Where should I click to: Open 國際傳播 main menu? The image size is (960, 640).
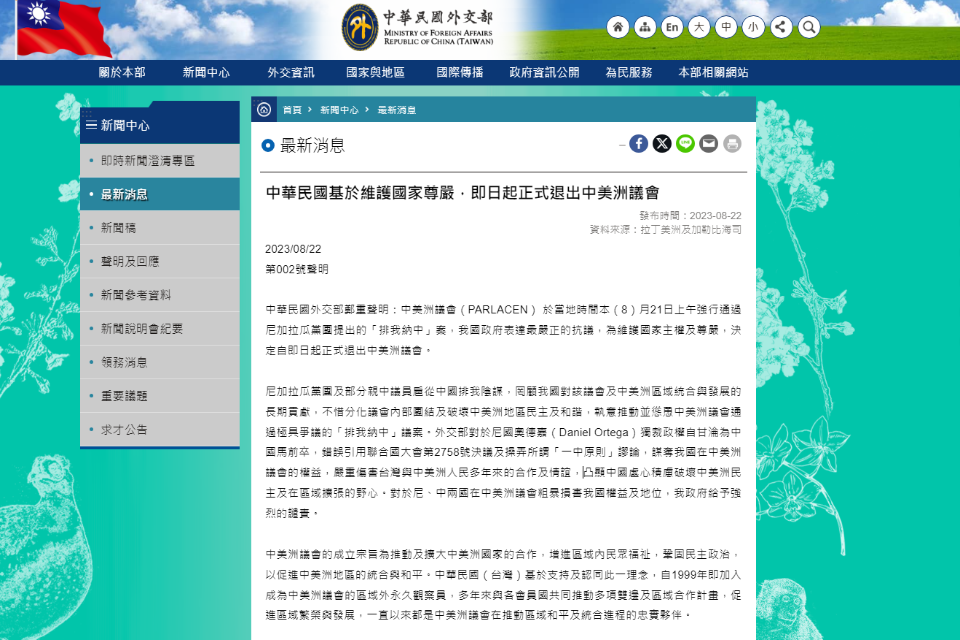(460, 72)
